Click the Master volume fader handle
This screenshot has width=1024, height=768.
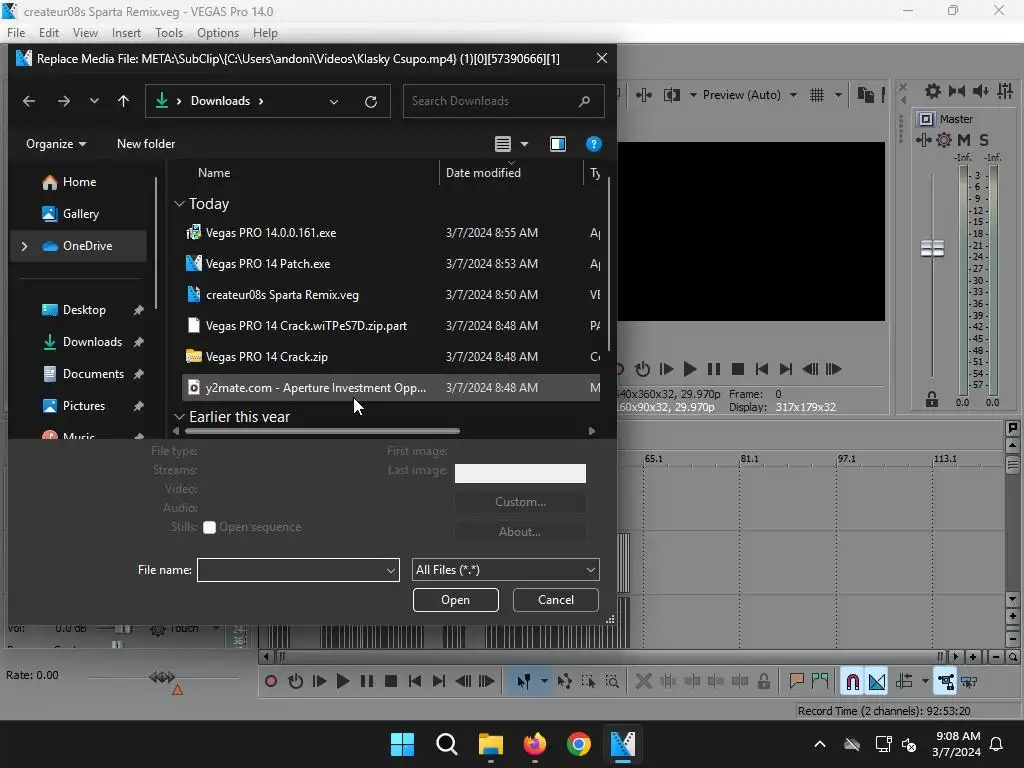pyautogui.click(x=932, y=248)
